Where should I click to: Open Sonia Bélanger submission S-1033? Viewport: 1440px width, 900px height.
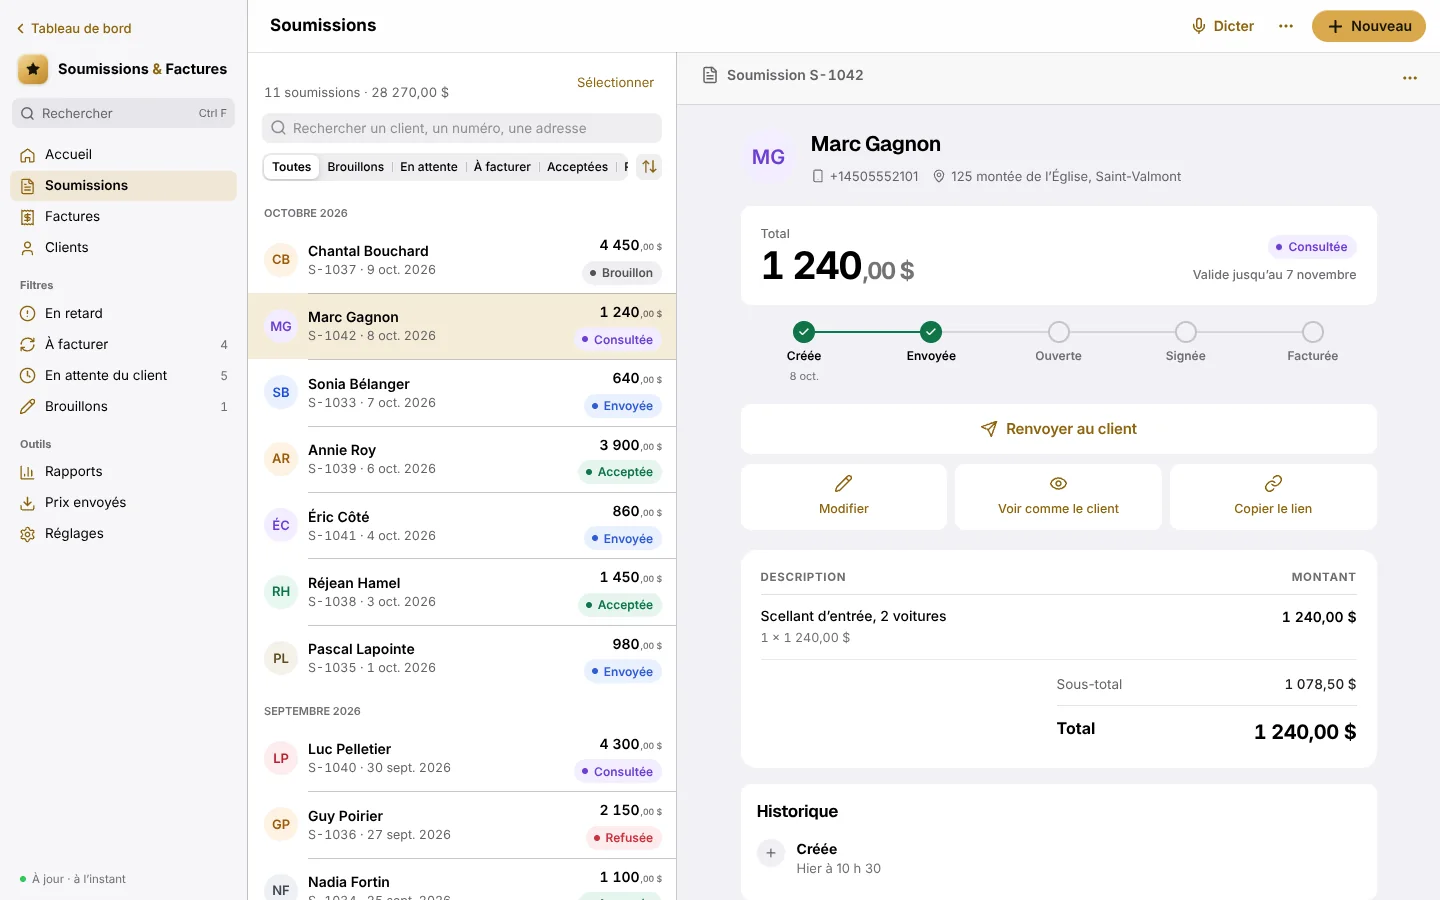[x=462, y=393]
